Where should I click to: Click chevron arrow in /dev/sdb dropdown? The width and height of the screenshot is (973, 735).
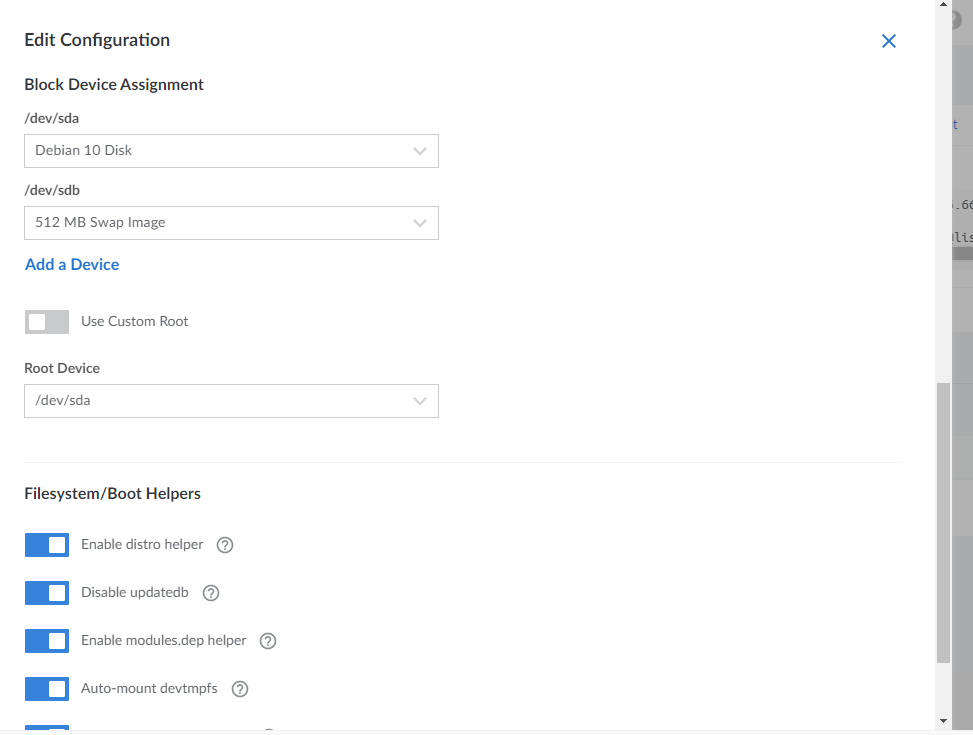[420, 223]
